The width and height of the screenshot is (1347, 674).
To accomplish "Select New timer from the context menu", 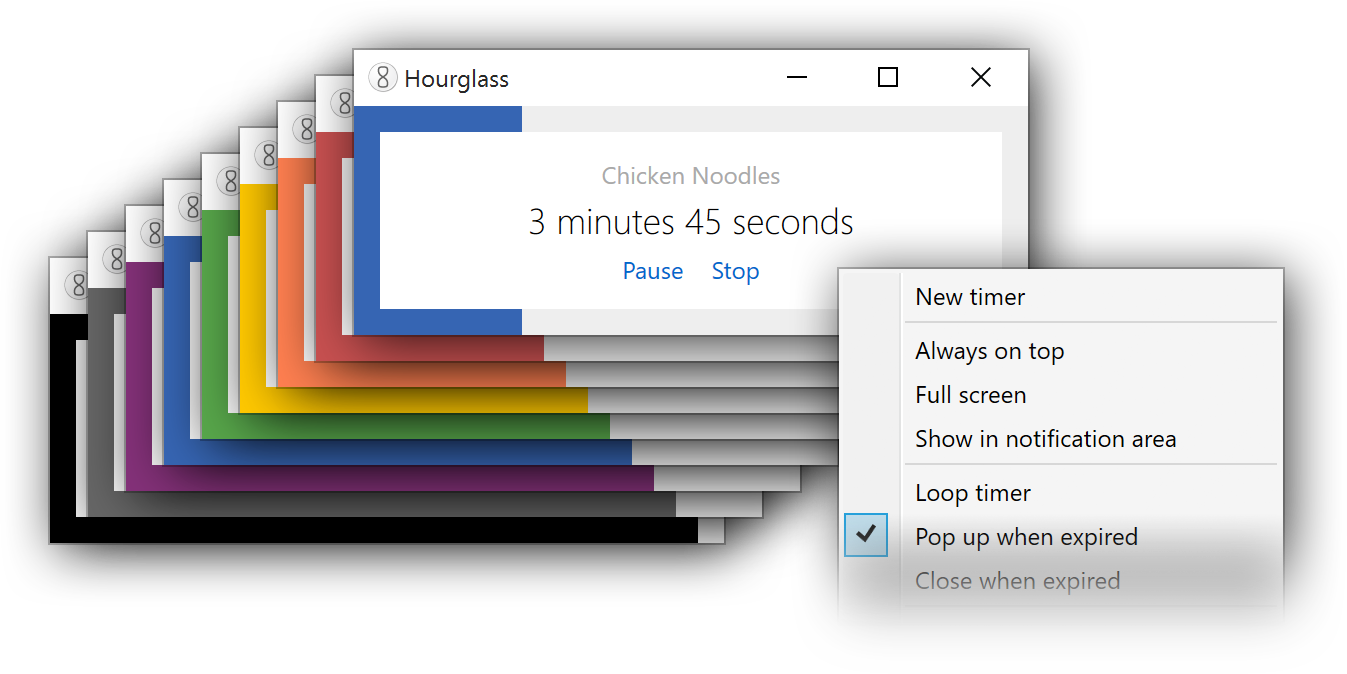I will tap(969, 296).
